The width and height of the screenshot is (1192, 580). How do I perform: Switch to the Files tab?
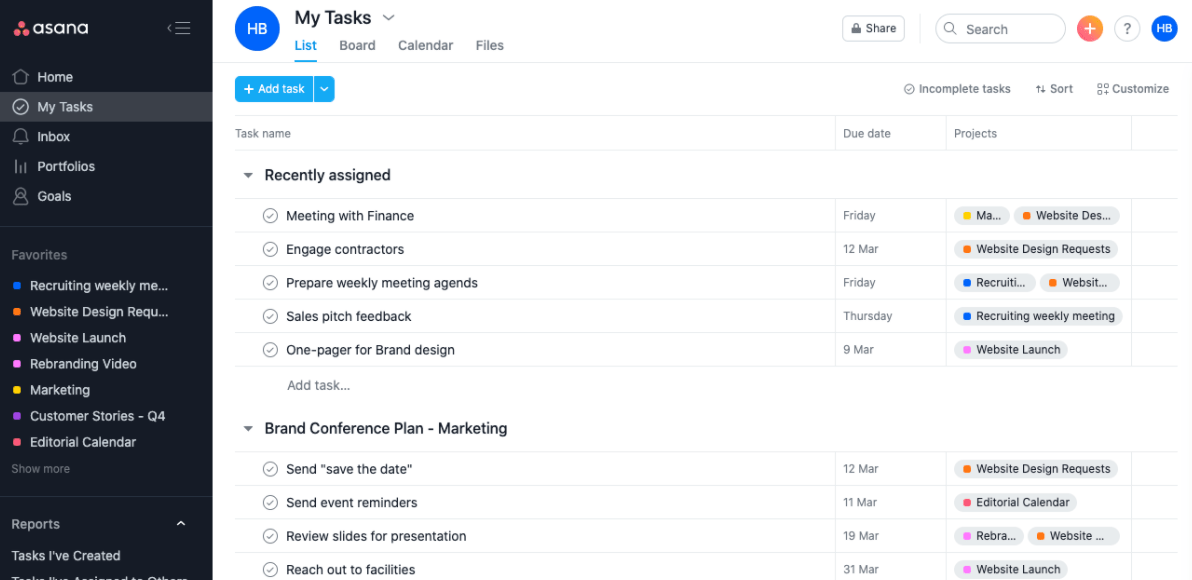pos(490,46)
